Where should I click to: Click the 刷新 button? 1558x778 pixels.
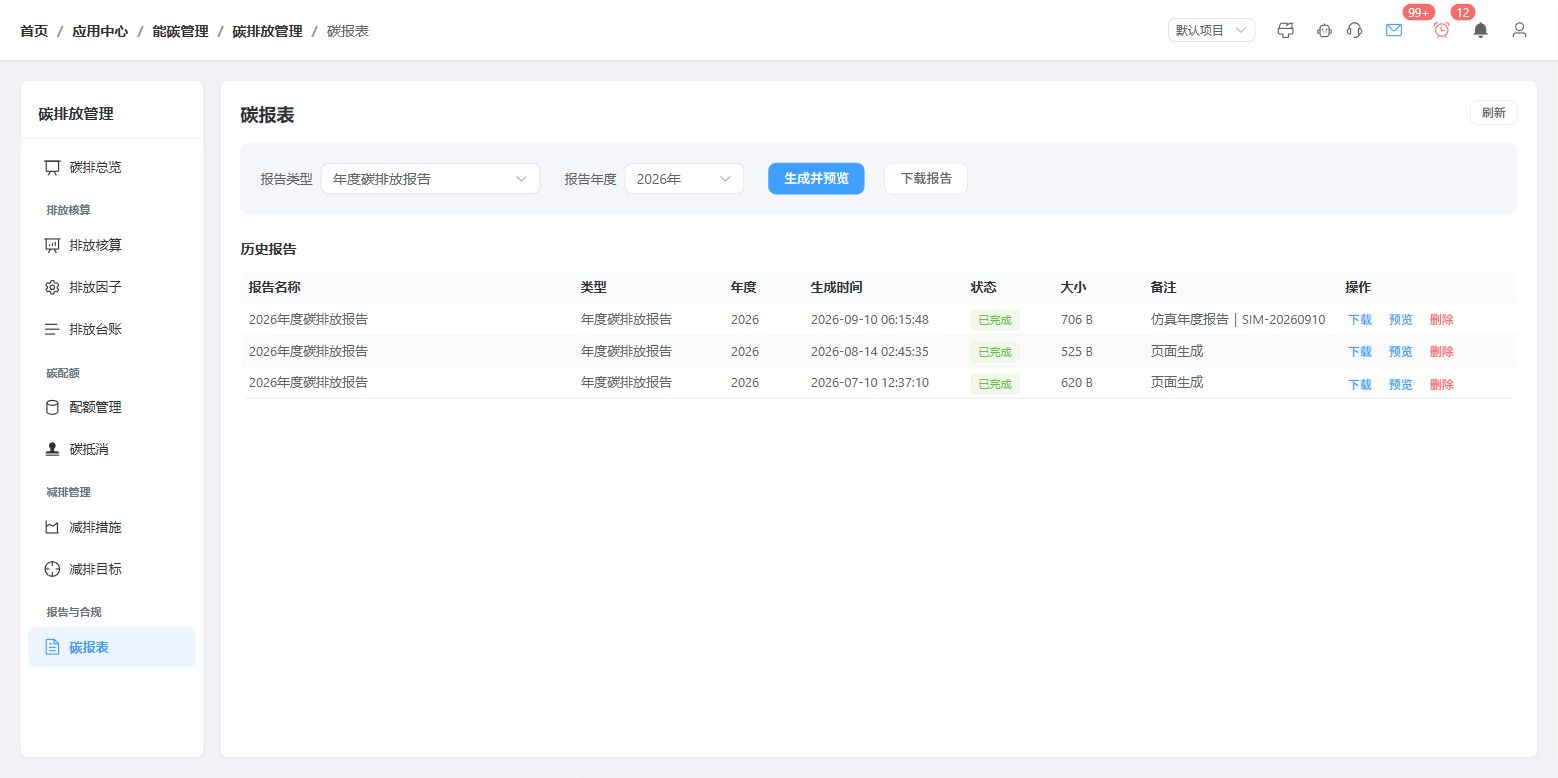1493,112
